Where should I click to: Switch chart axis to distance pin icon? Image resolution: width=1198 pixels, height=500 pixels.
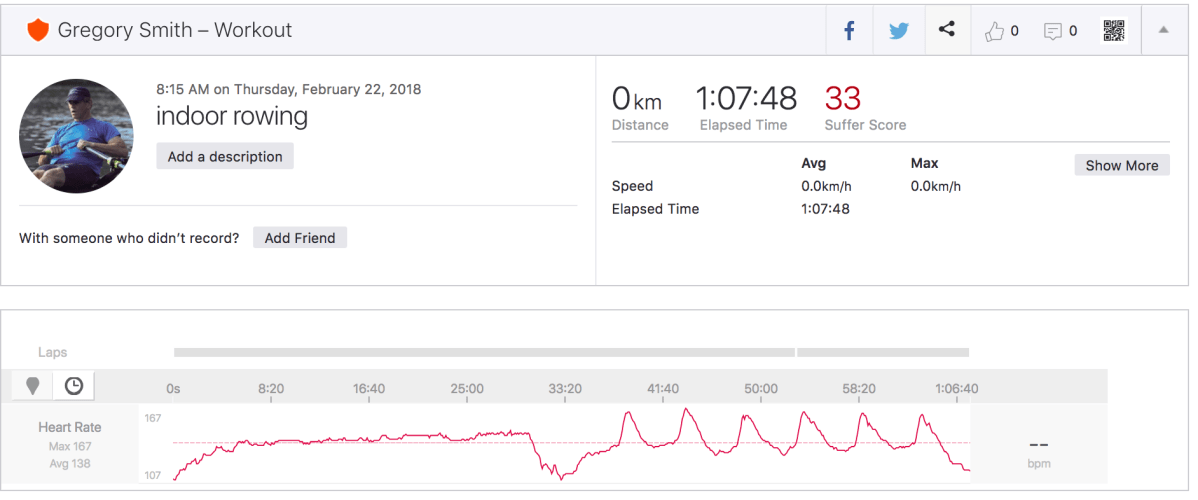33,385
